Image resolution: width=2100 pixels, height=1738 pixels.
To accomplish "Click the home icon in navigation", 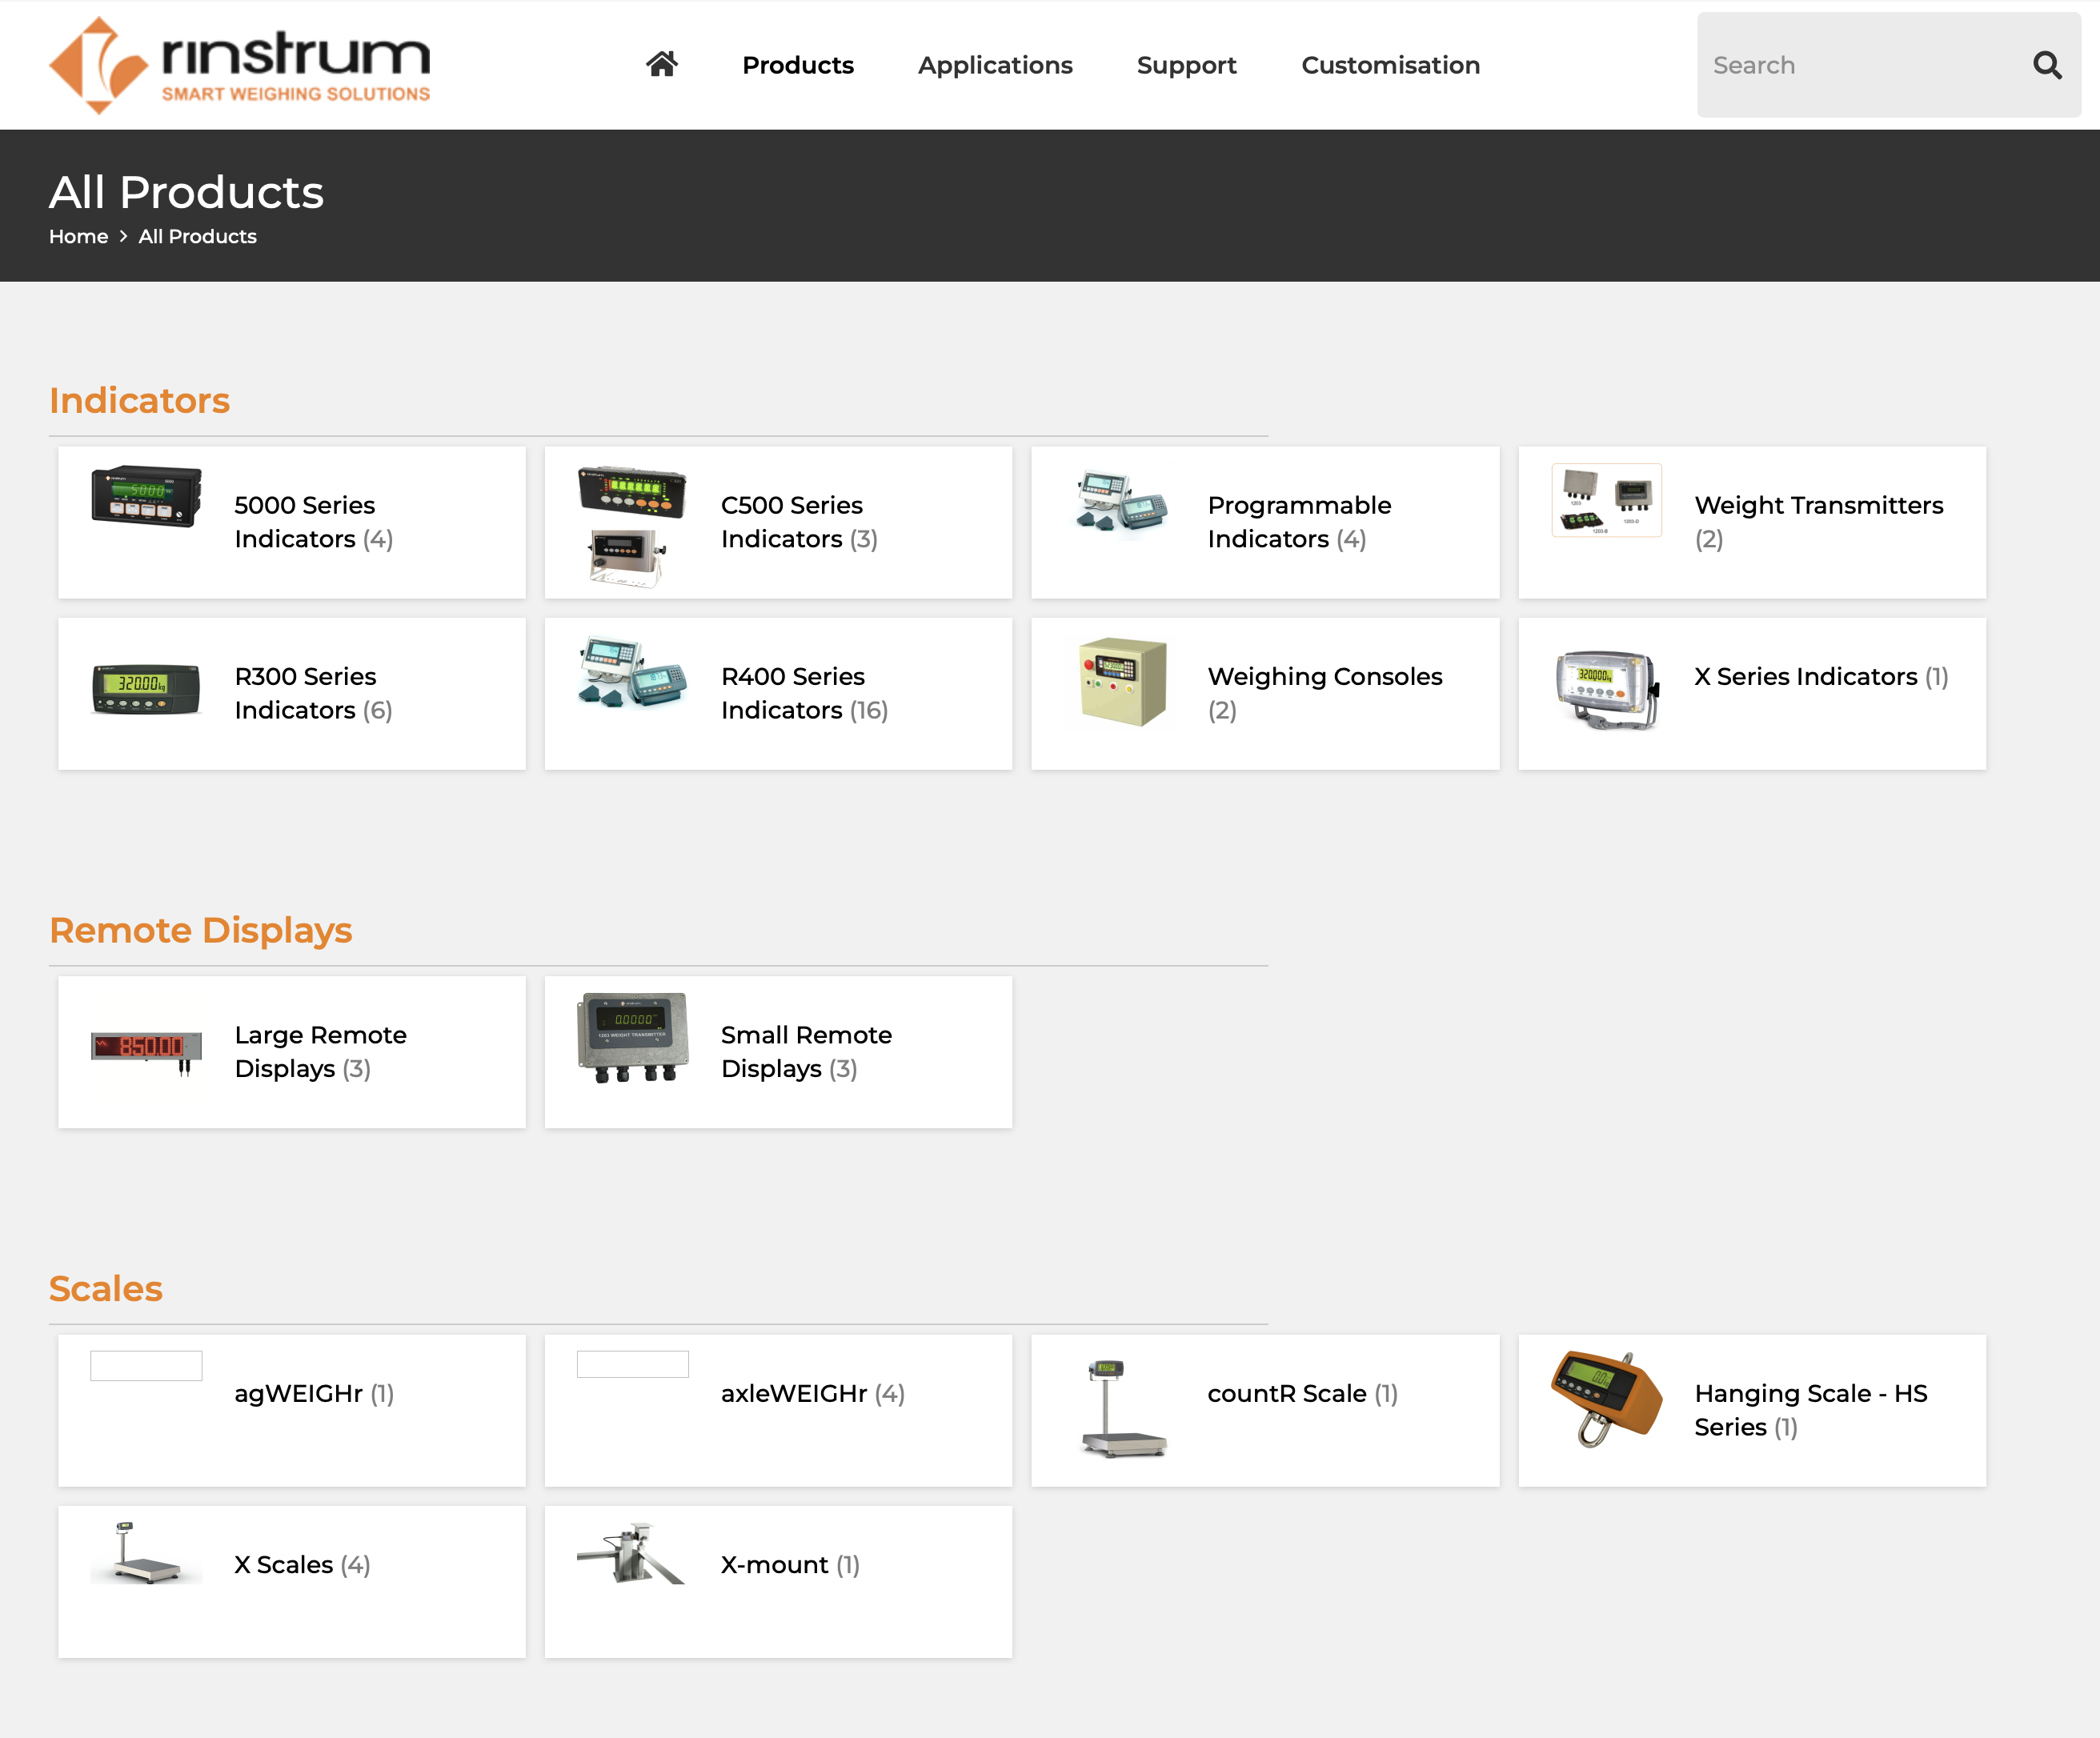I will coord(661,65).
